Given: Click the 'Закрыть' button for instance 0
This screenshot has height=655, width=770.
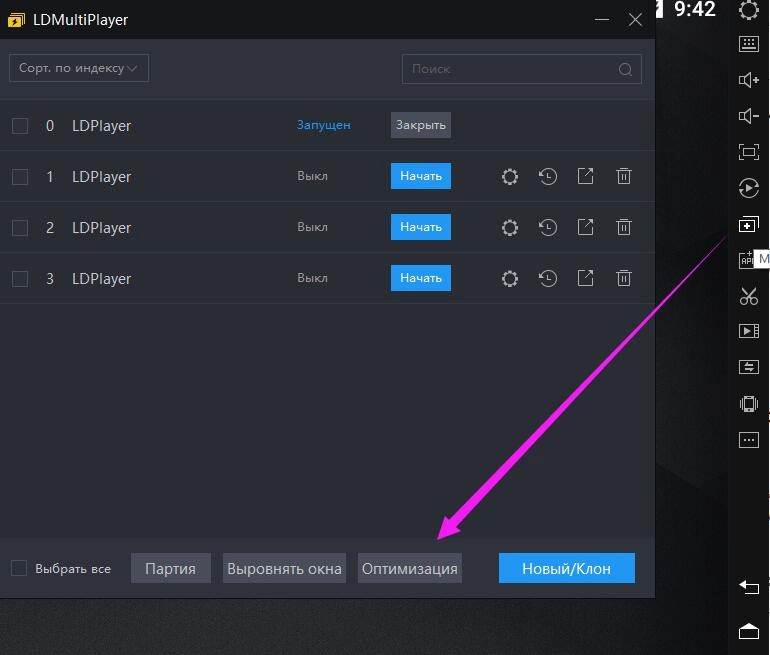Looking at the screenshot, I should (420, 125).
